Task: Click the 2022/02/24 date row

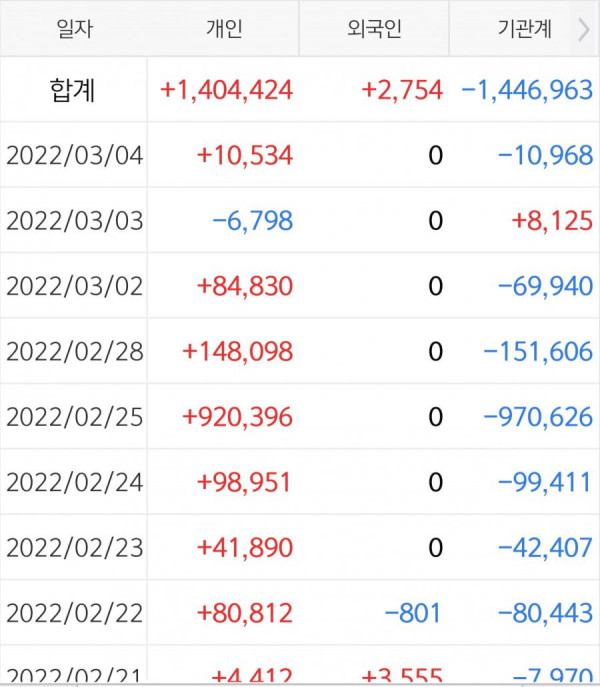Action: (74, 483)
